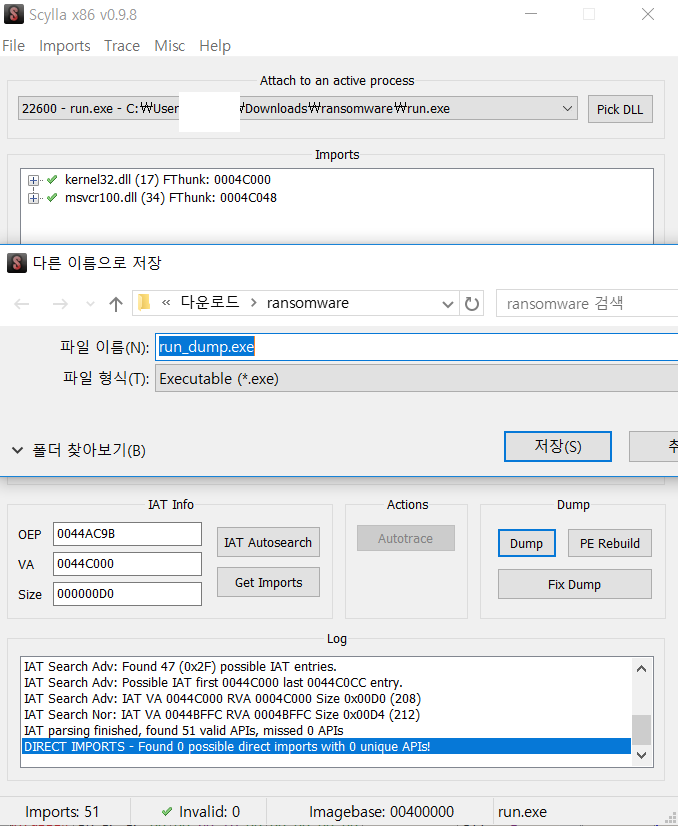
Task: Select the DIRECT IMPORTS log line
Action: coord(326,746)
